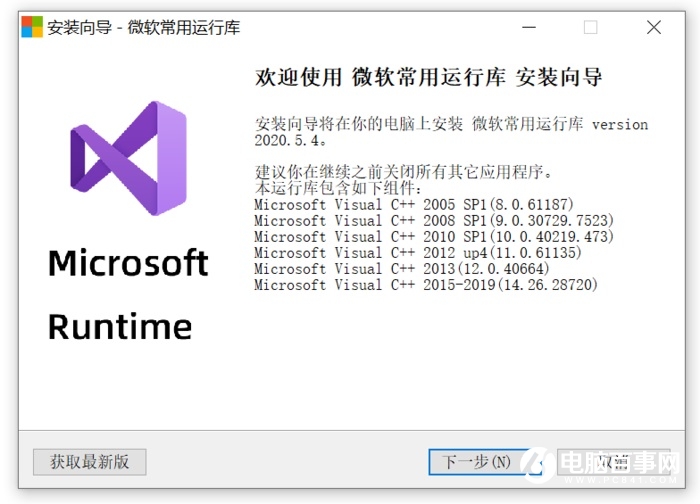The width and height of the screenshot is (700, 504).
Task: Click the Runtime text in left panel
Action: point(119,326)
